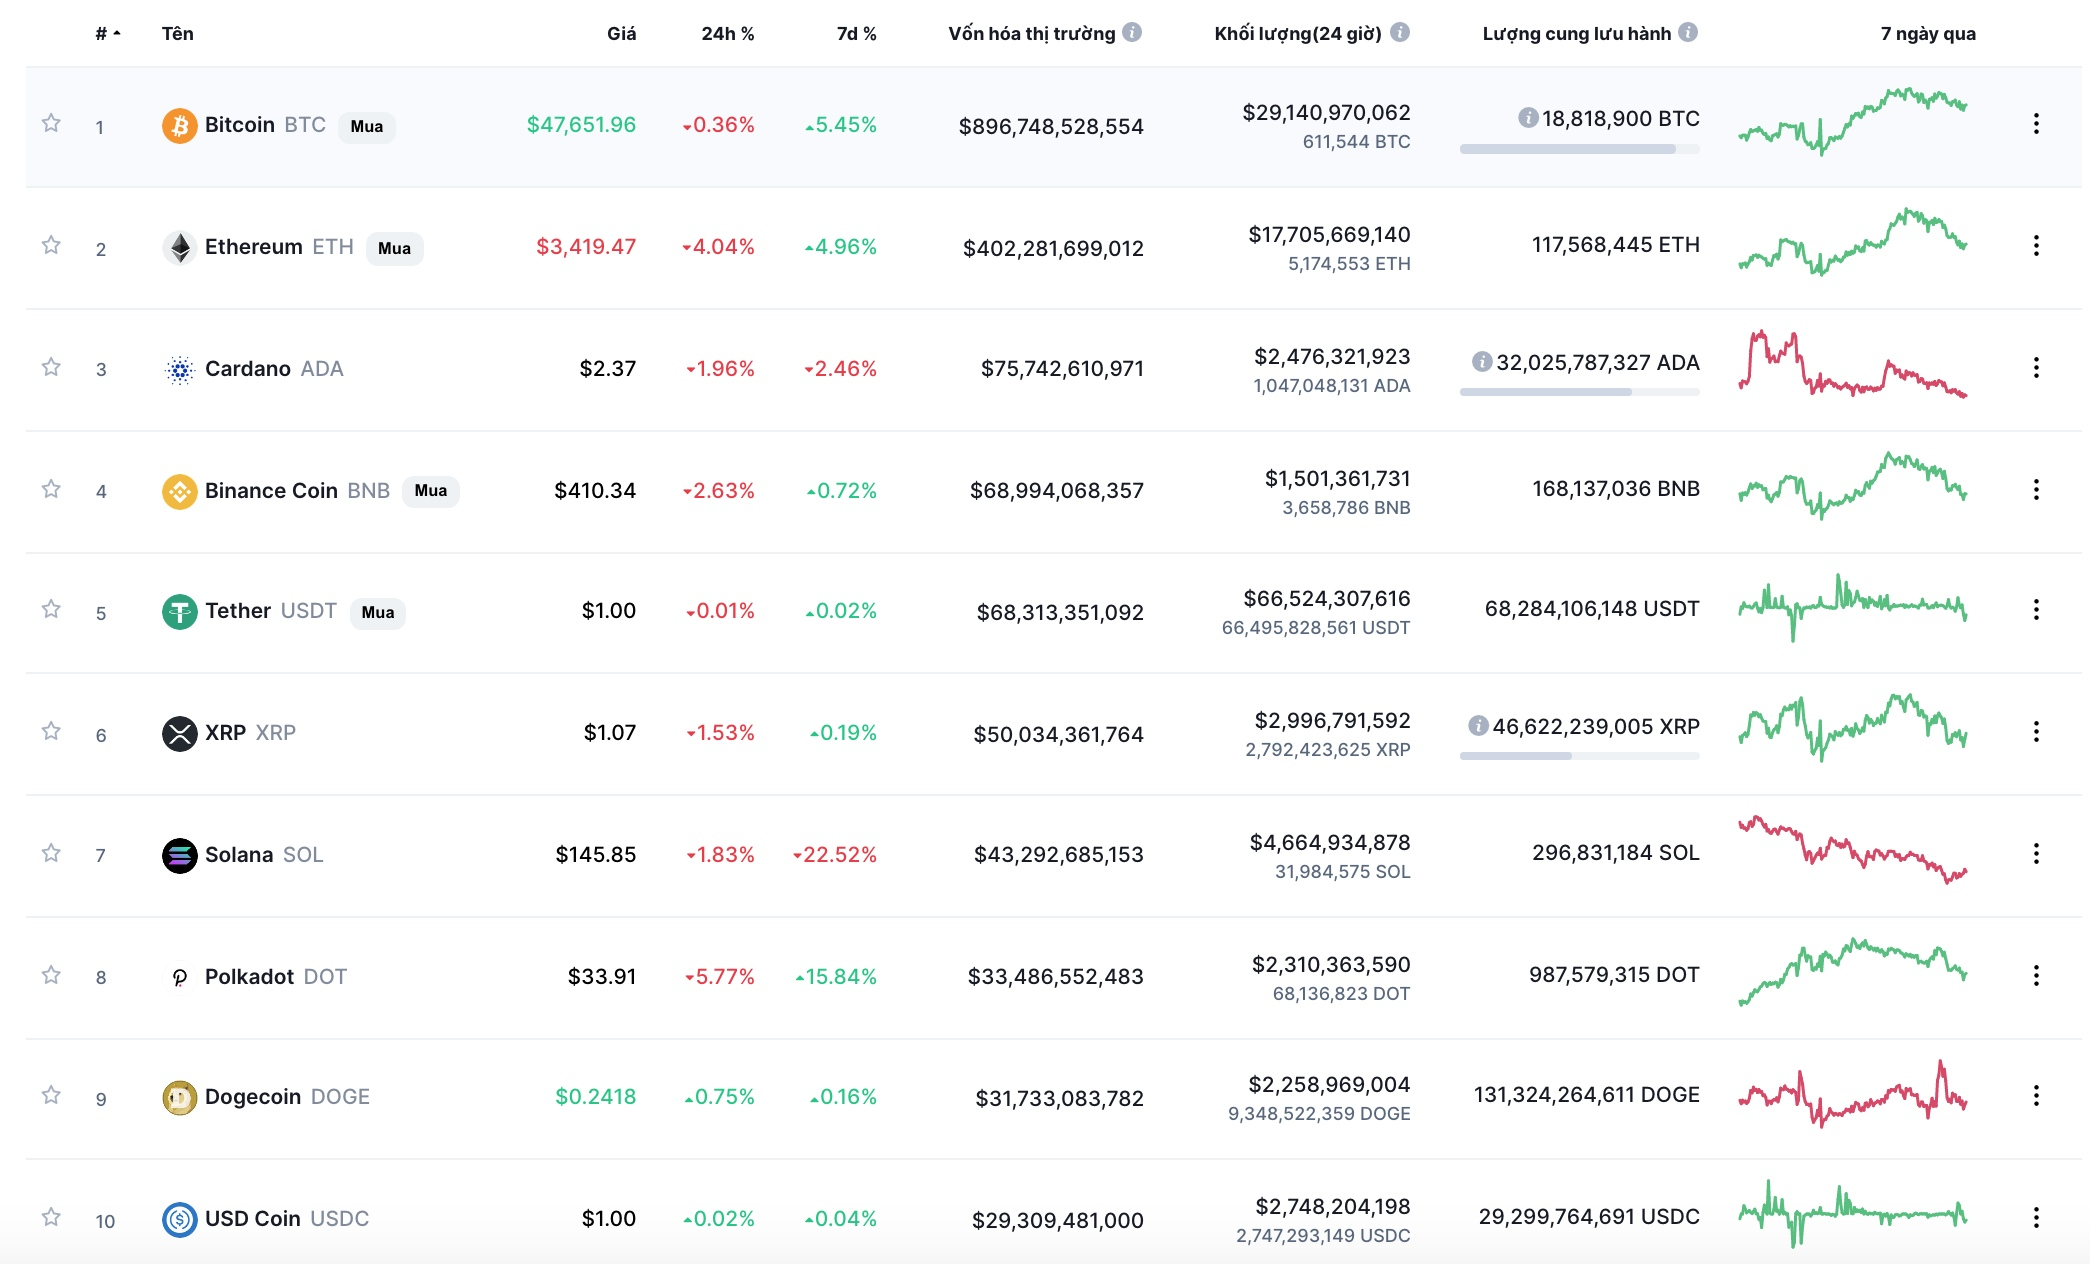Star Tether in the watchlist column

pyautogui.click(x=51, y=609)
